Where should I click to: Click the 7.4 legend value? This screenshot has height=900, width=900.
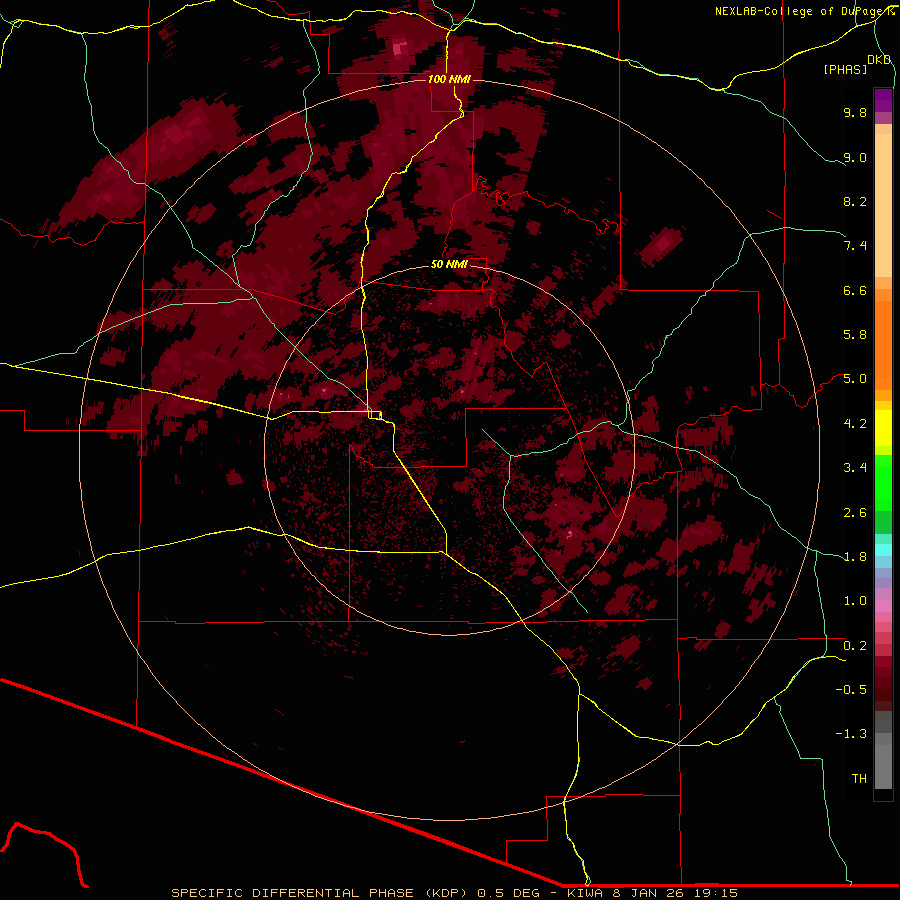855,246
